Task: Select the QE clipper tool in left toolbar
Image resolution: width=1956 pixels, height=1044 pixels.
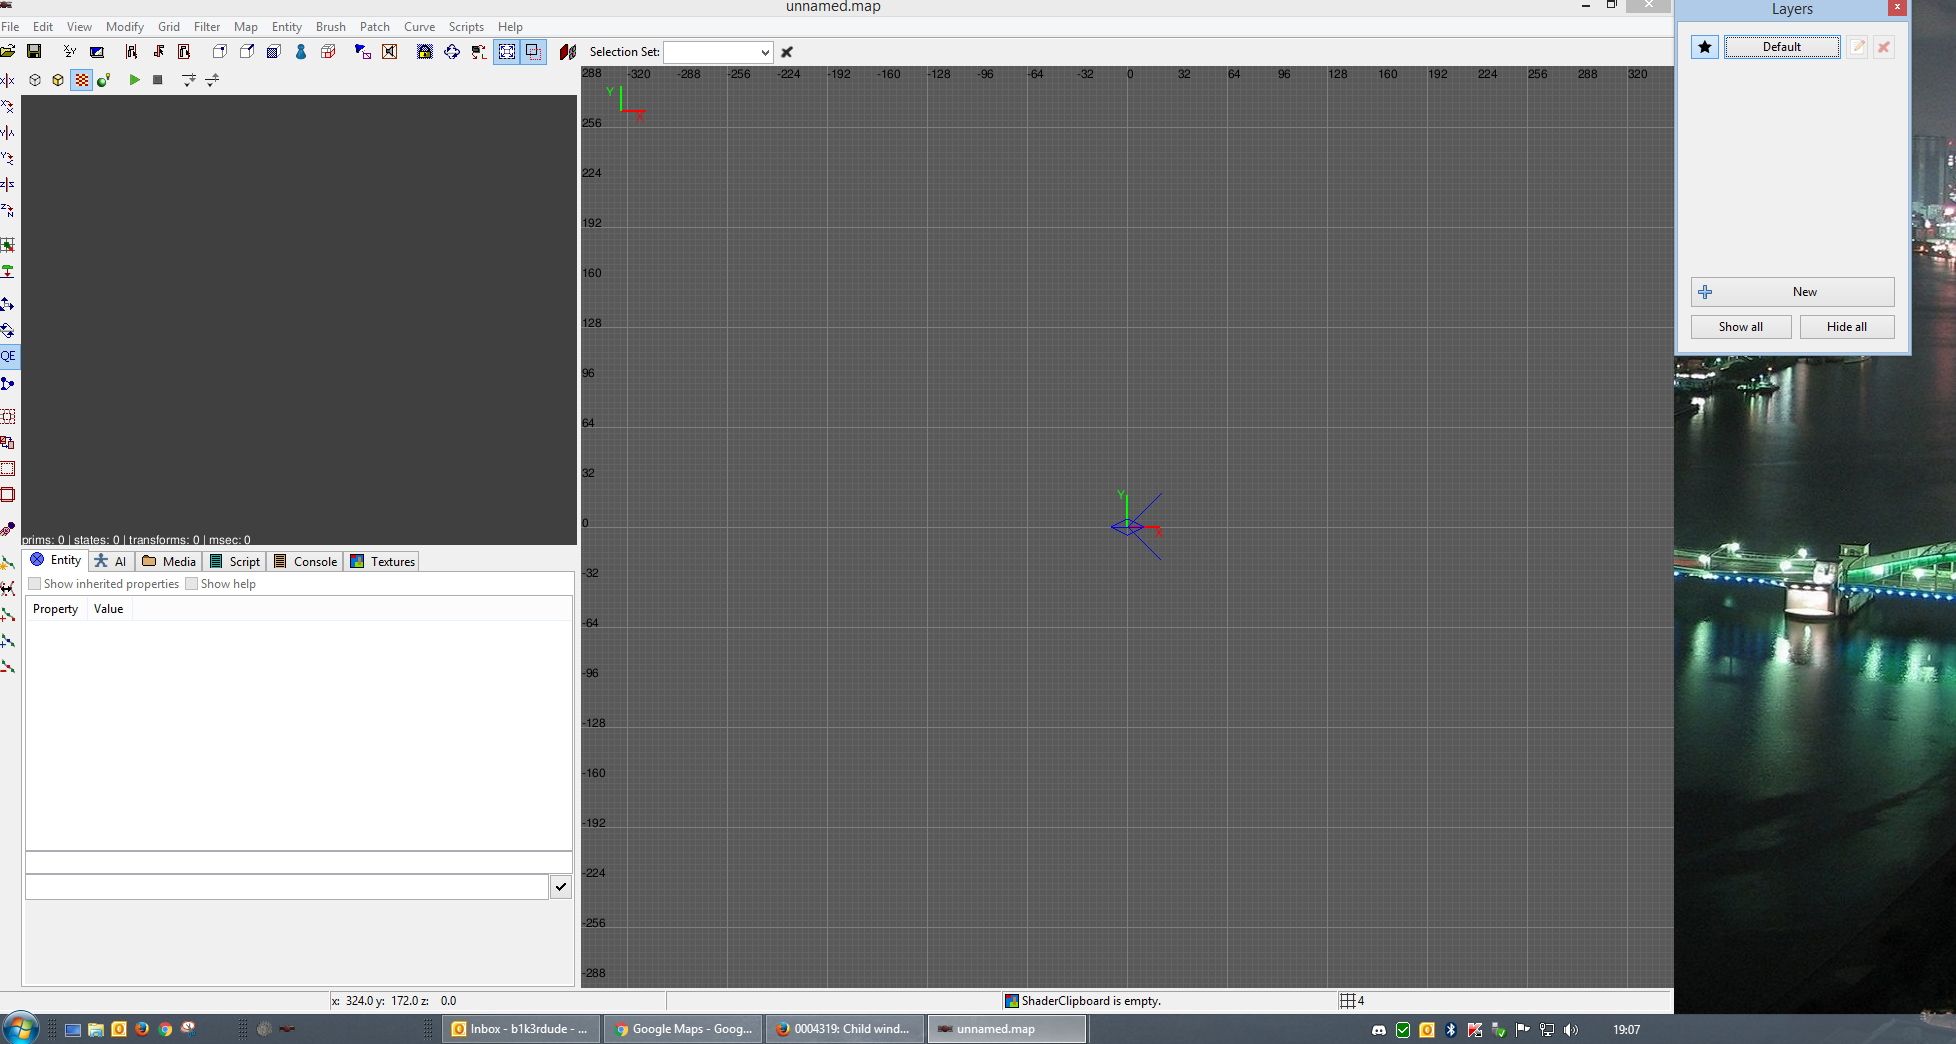Action: click(x=8, y=356)
